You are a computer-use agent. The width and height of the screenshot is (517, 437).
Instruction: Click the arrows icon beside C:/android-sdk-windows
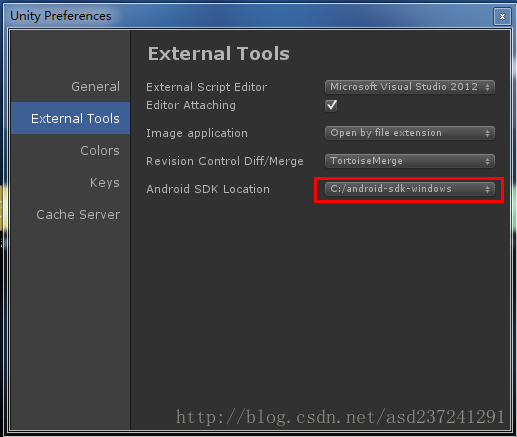click(487, 189)
